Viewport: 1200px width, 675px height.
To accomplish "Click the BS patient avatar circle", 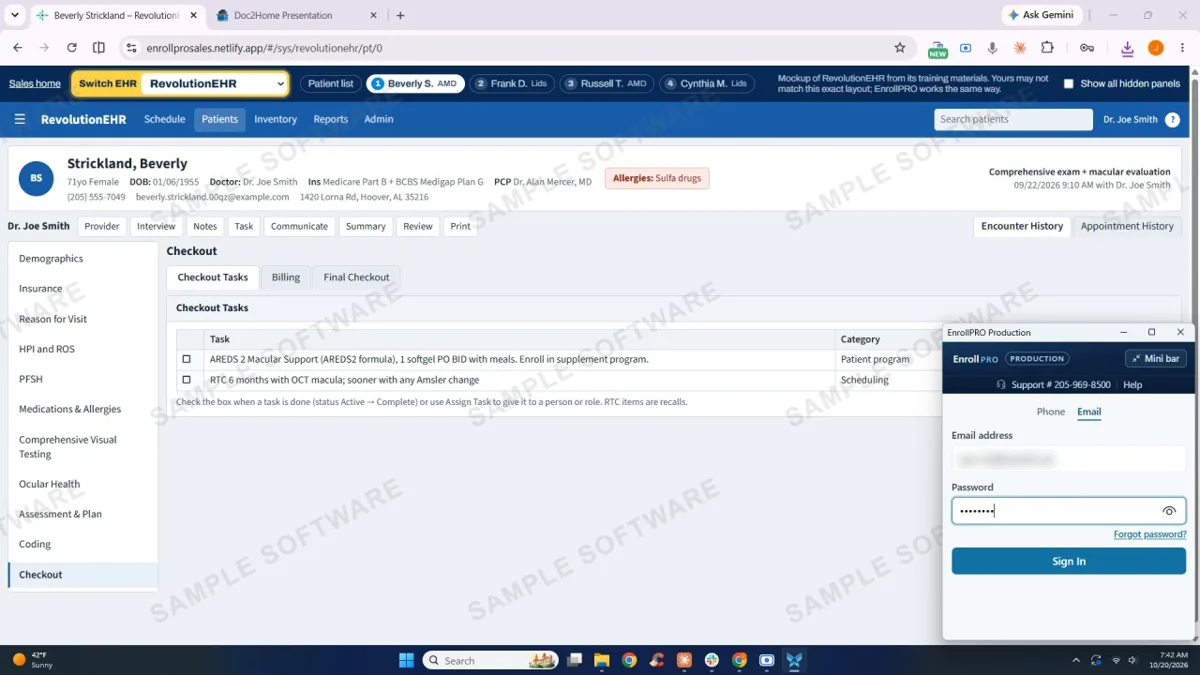I will 36,178.
